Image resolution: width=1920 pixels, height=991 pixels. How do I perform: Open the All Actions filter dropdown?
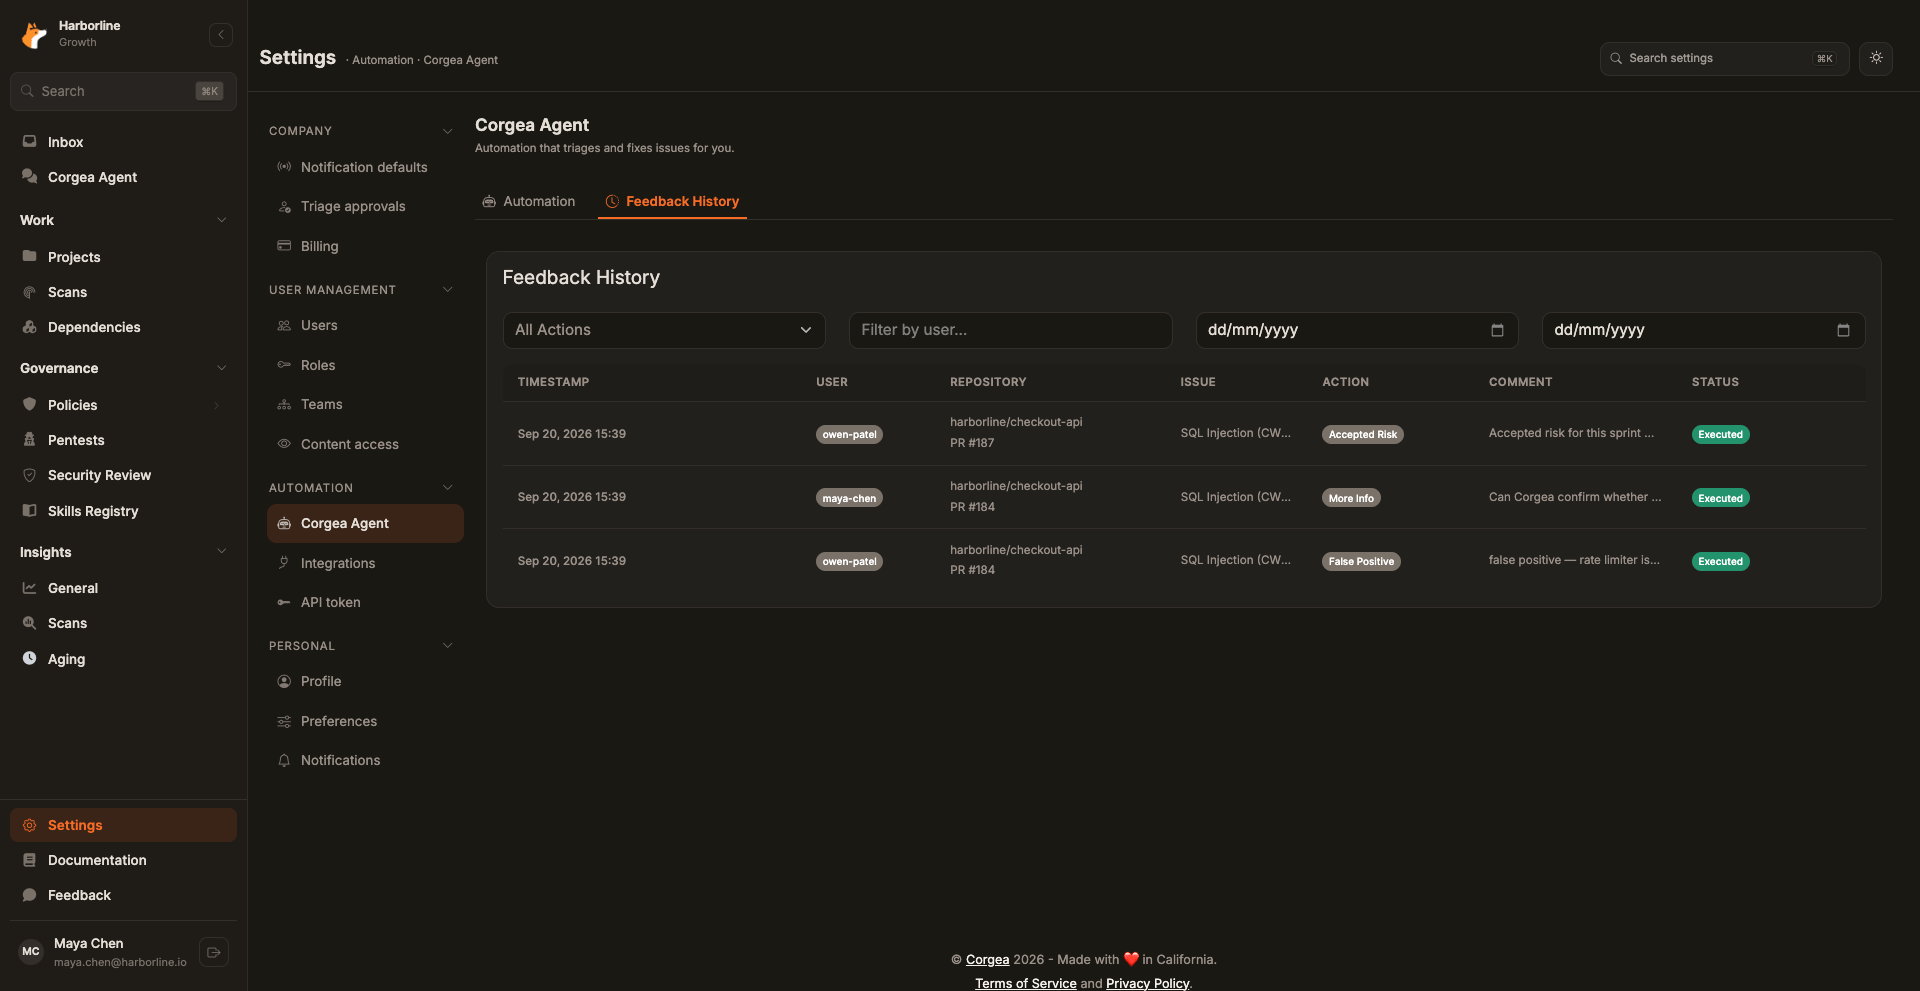point(664,330)
